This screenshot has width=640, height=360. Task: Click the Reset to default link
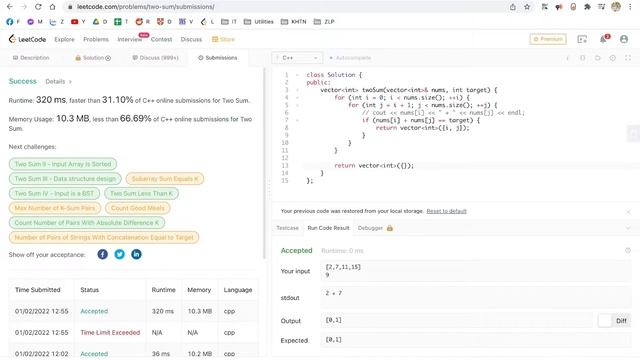click(447, 211)
